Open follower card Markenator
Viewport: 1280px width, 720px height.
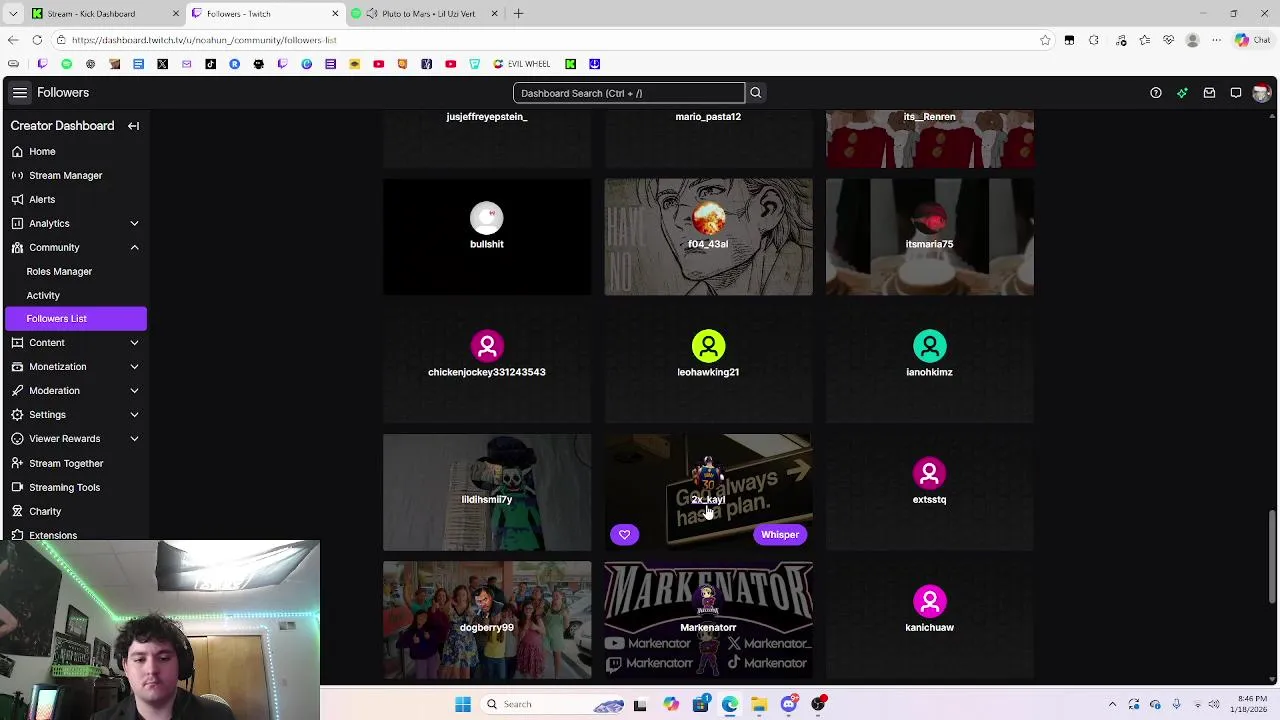coord(708,620)
